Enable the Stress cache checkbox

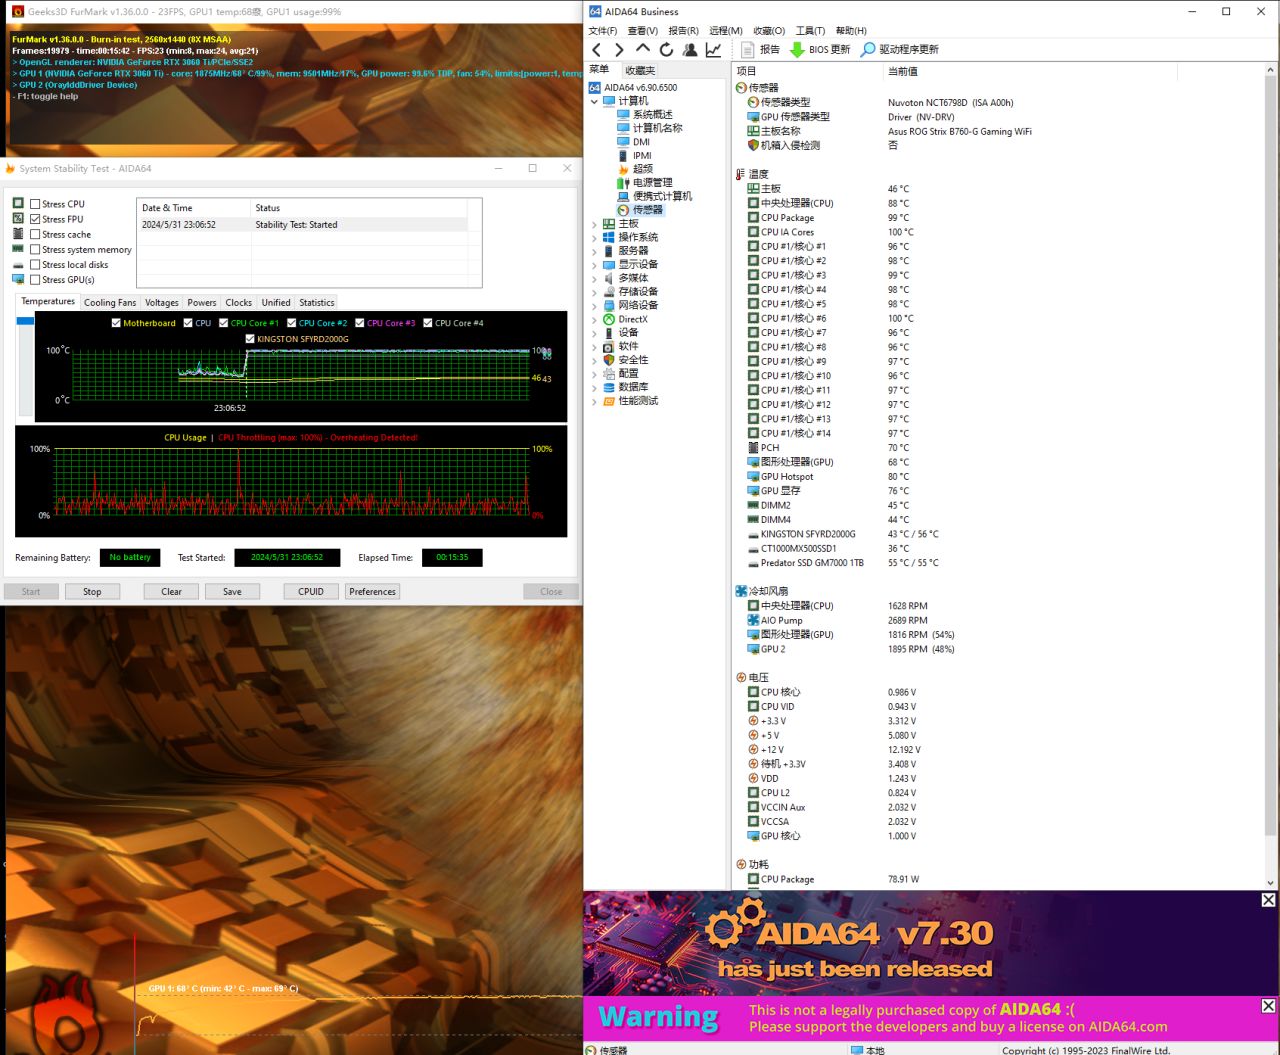[35, 234]
